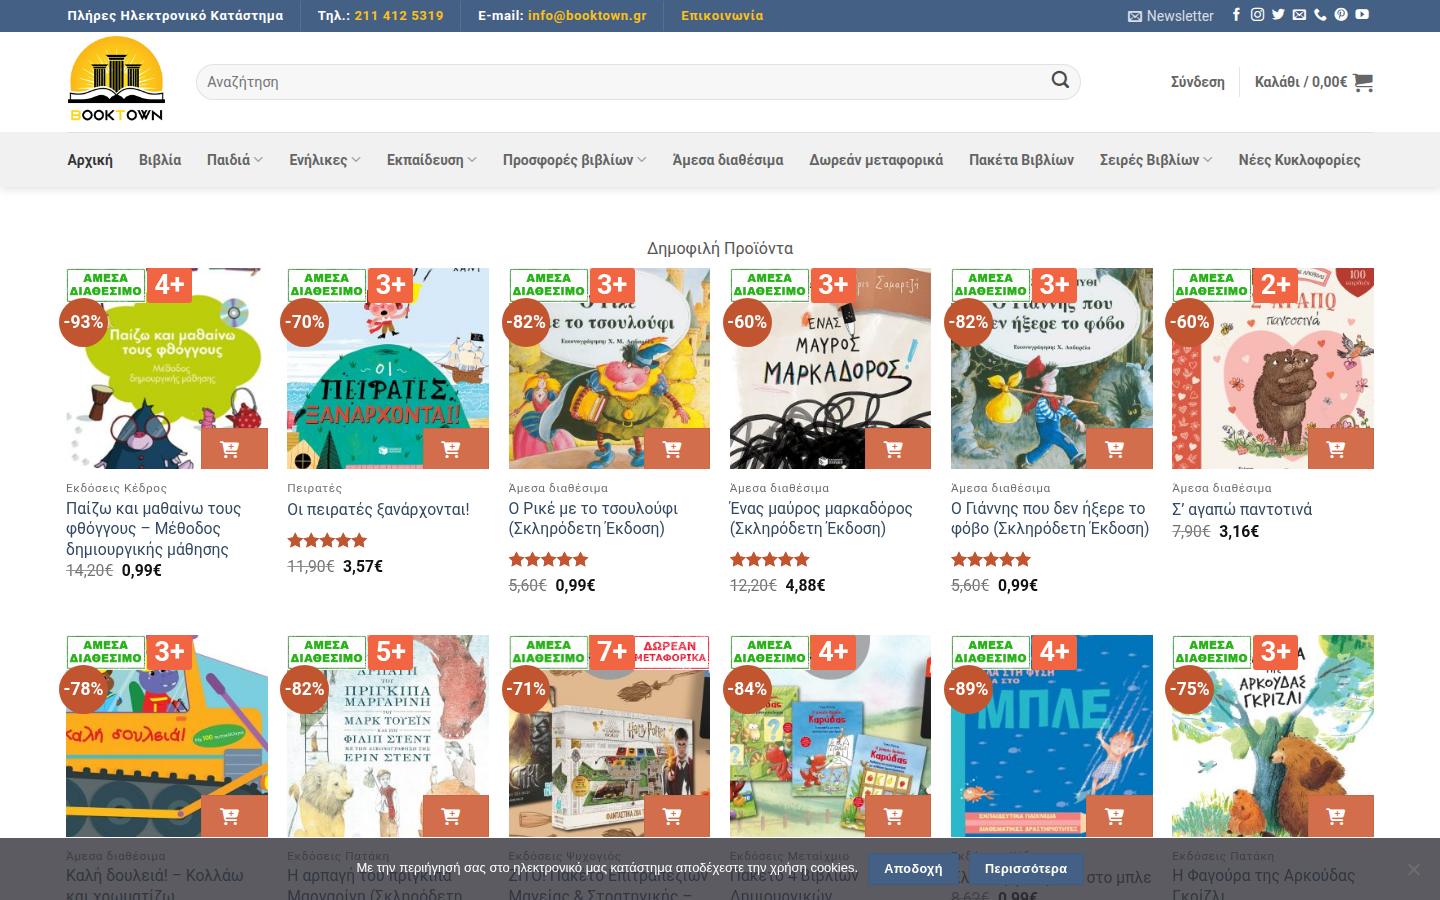Open the 'Οι πειρατές ξανάρχονται' cover thumbnail
The image size is (1440, 900).
tap(388, 368)
